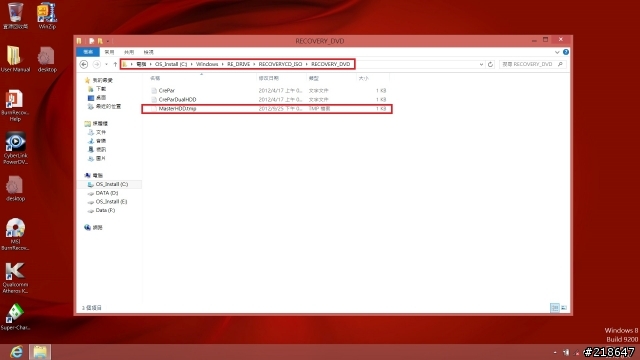Open the Explorer help question mark

click(566, 52)
